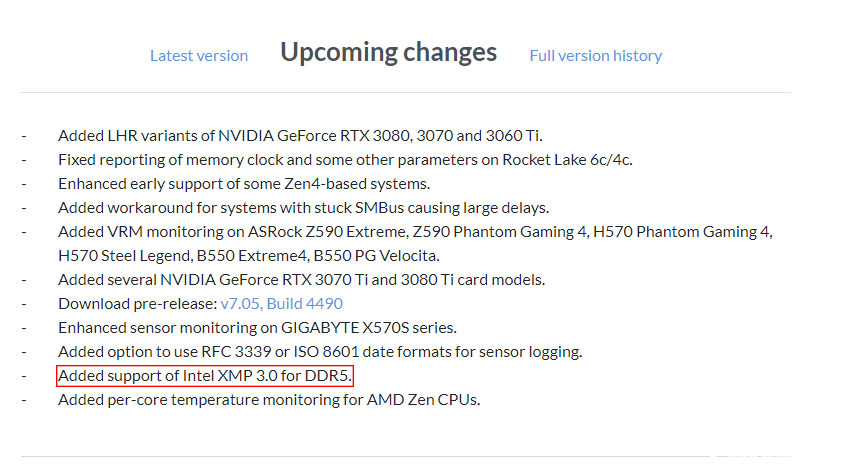The width and height of the screenshot is (844, 475).
Task: Select the Upcoming changes heading tab
Action: 388,52
